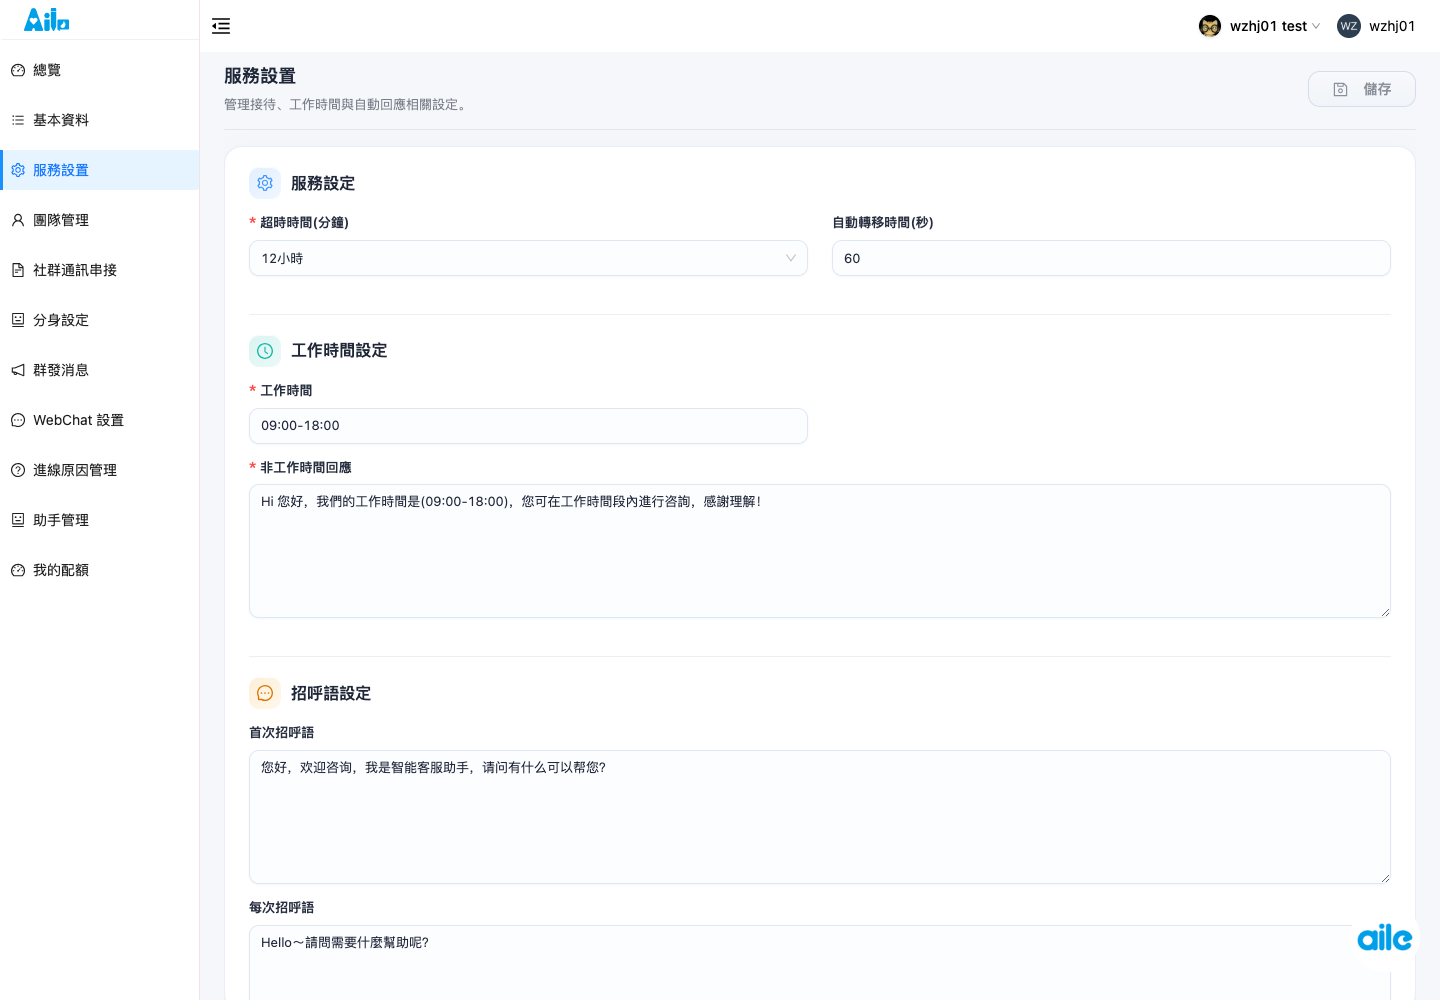Click into the 首次招呼語 text area

(x=820, y=817)
